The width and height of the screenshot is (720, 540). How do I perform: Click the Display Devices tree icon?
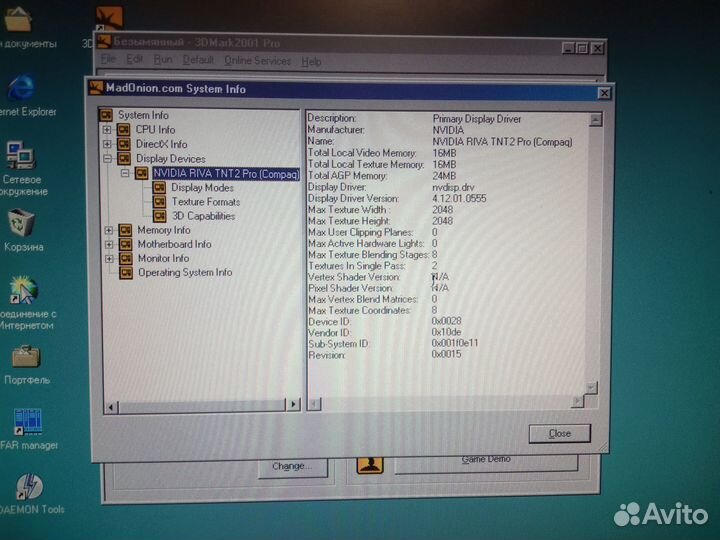pos(124,159)
